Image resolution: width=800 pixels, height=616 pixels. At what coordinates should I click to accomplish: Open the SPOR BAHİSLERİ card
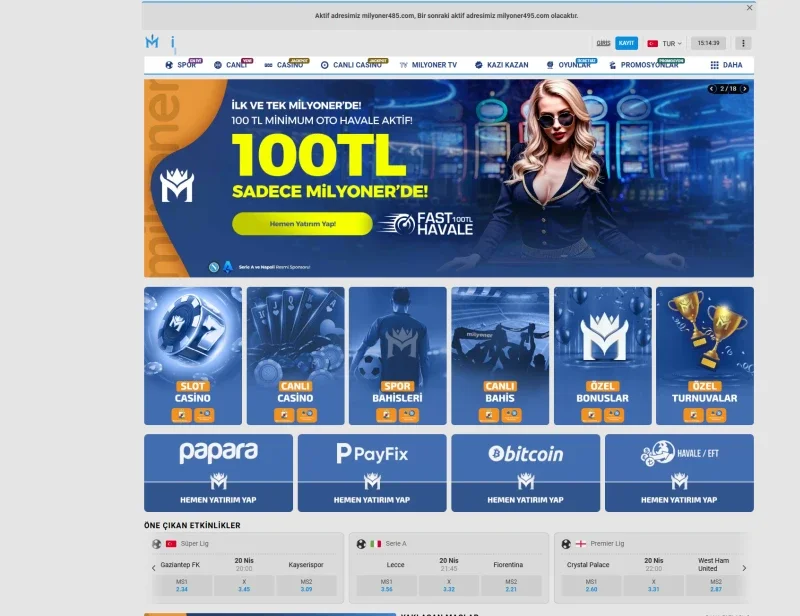(x=397, y=356)
